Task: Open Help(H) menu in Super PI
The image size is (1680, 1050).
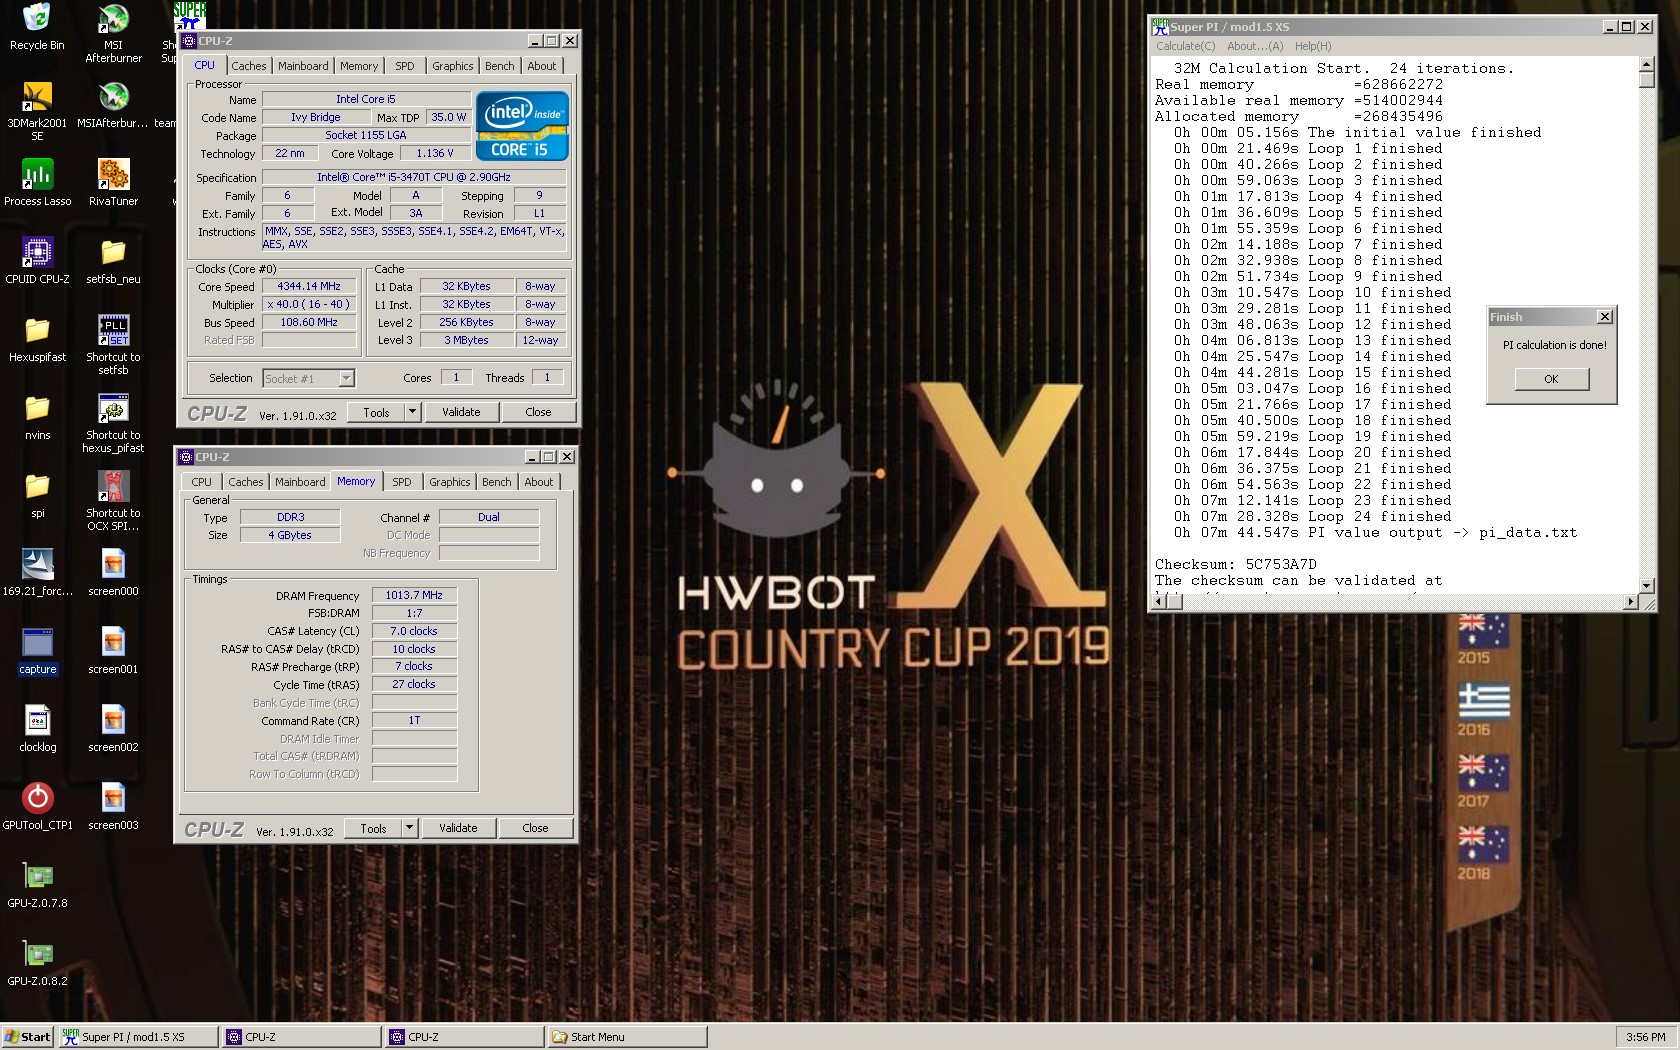Action: point(1313,46)
